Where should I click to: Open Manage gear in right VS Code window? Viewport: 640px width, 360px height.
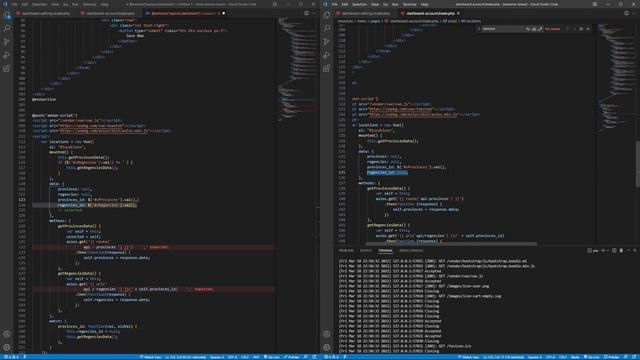[327, 348]
